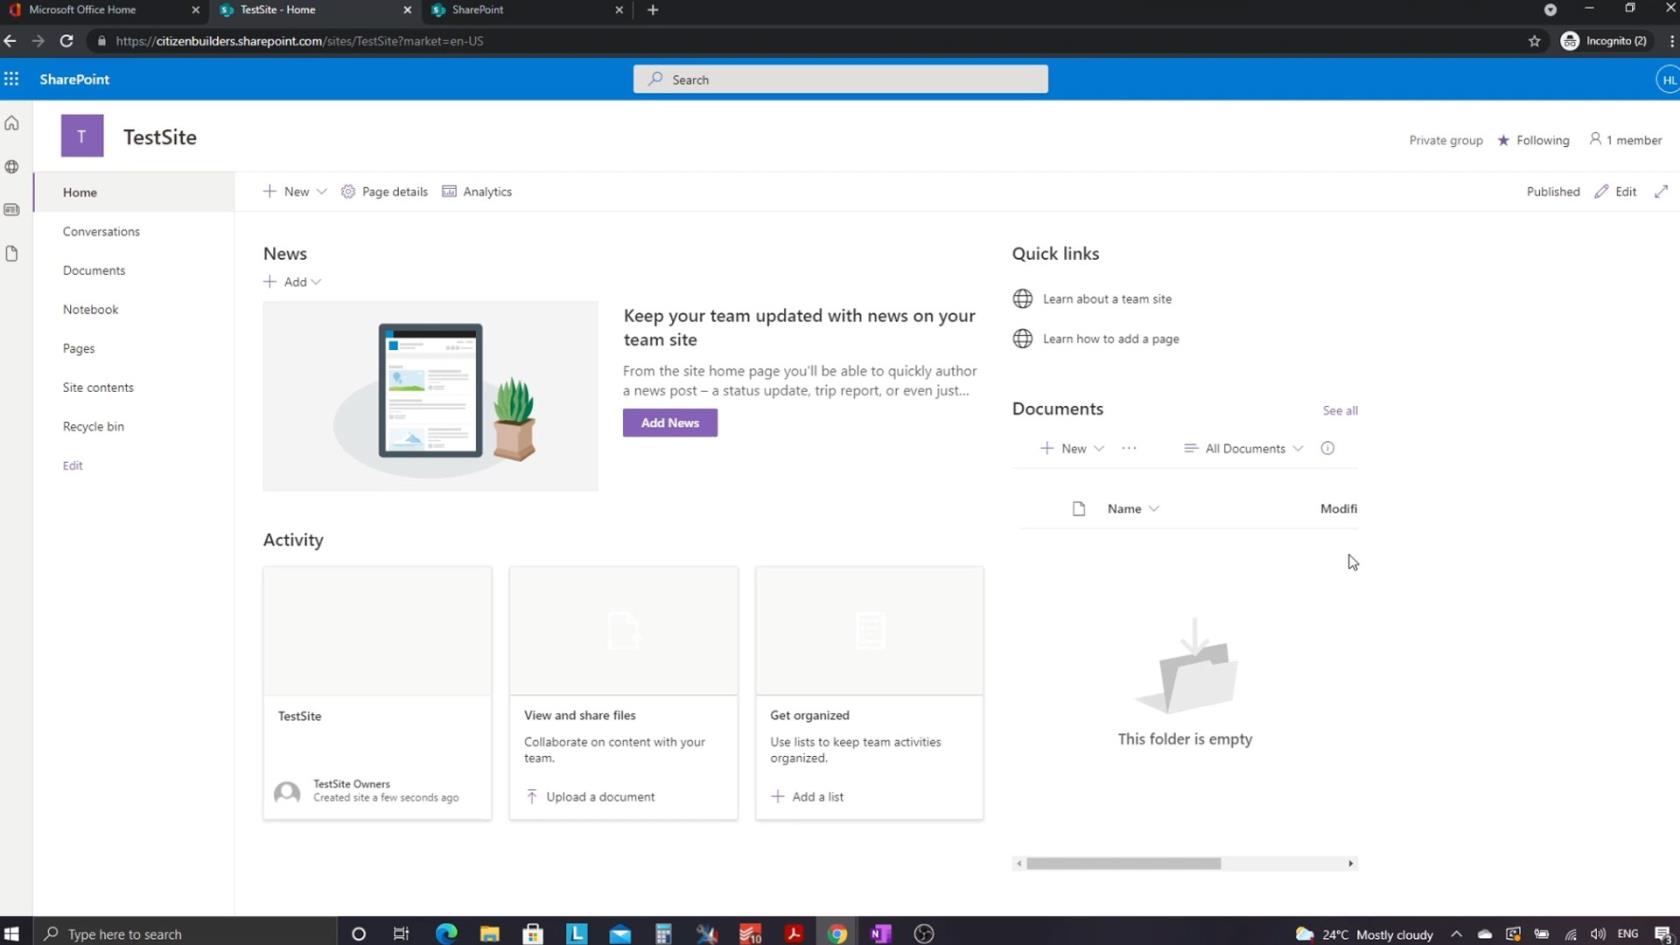Open the Learn how to add a page link
The image size is (1680, 945).
[1111, 339]
